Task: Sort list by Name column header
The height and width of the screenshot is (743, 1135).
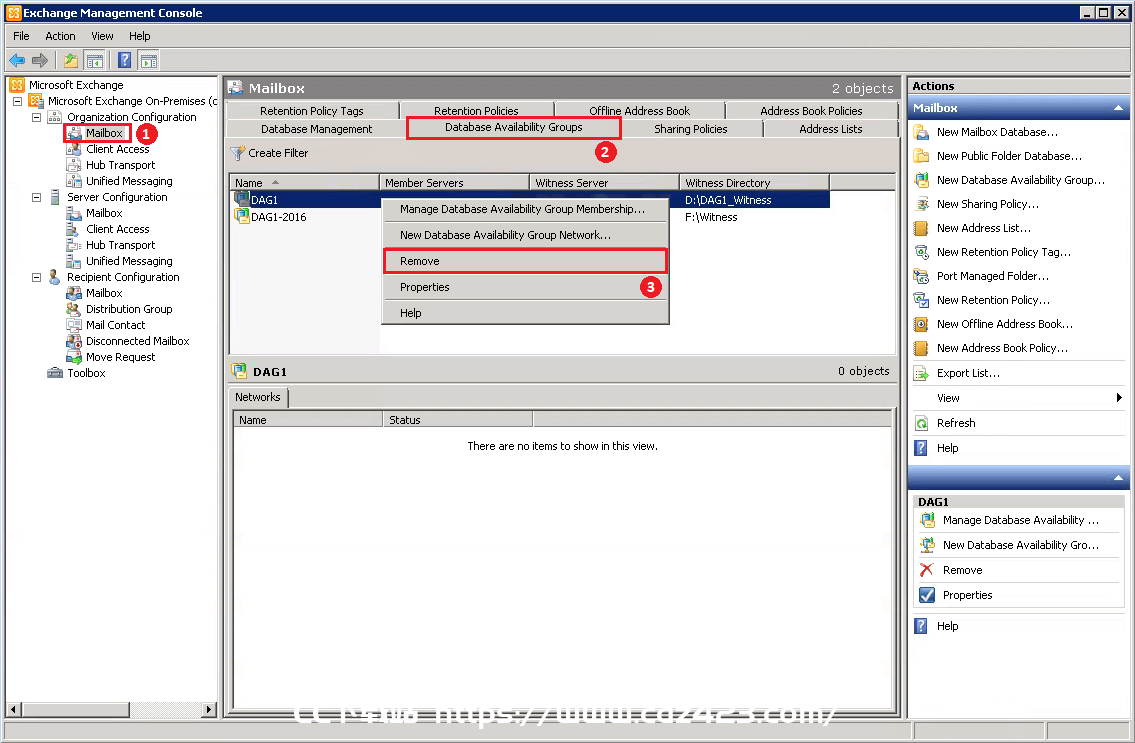Action: tap(304, 182)
